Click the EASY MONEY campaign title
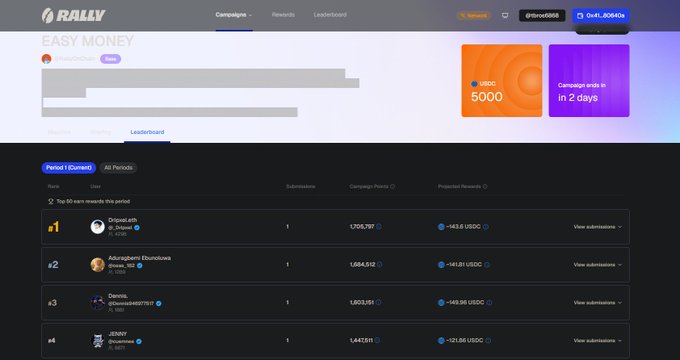The image size is (680, 360). 88,41
